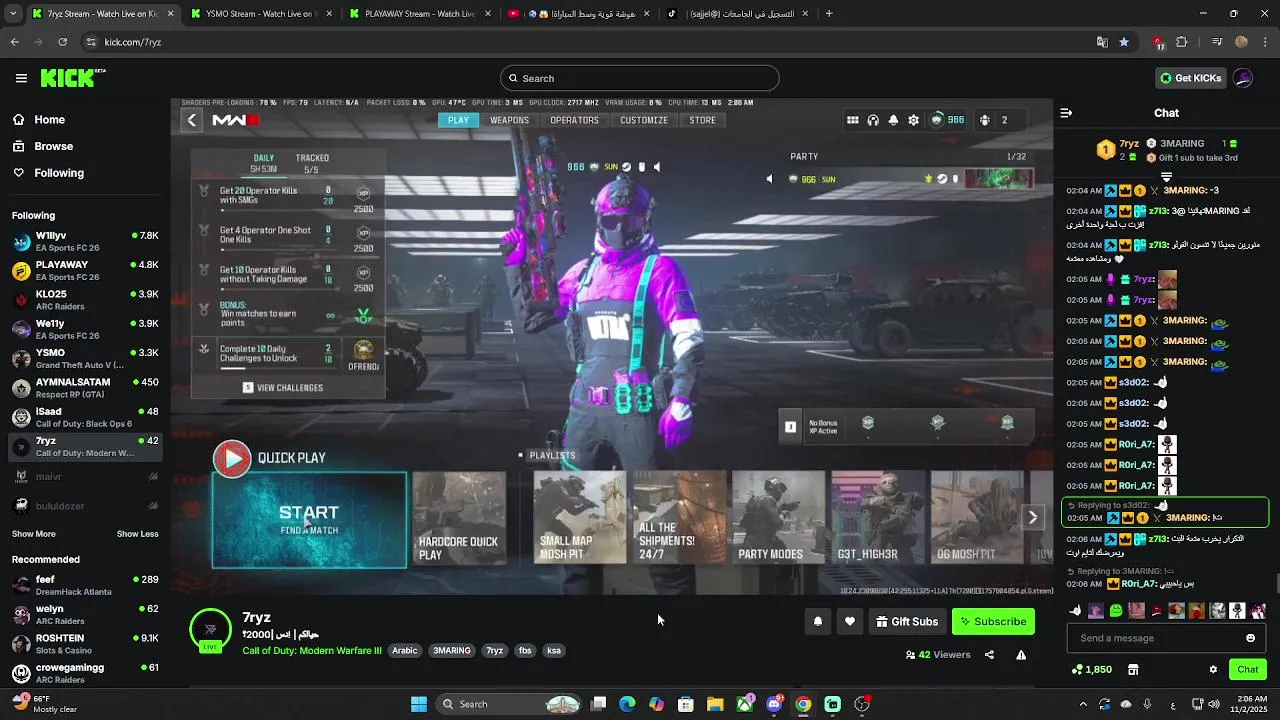Go back in browser
Image resolution: width=1280 pixels, height=720 pixels.
14,42
